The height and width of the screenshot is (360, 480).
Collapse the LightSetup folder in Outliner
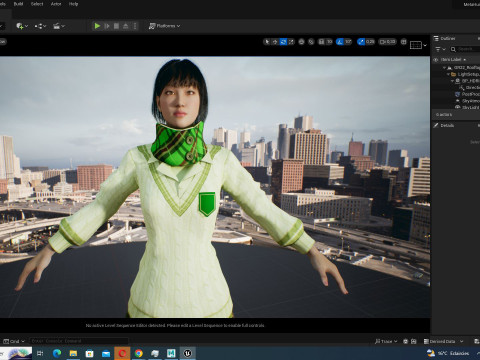click(x=448, y=74)
